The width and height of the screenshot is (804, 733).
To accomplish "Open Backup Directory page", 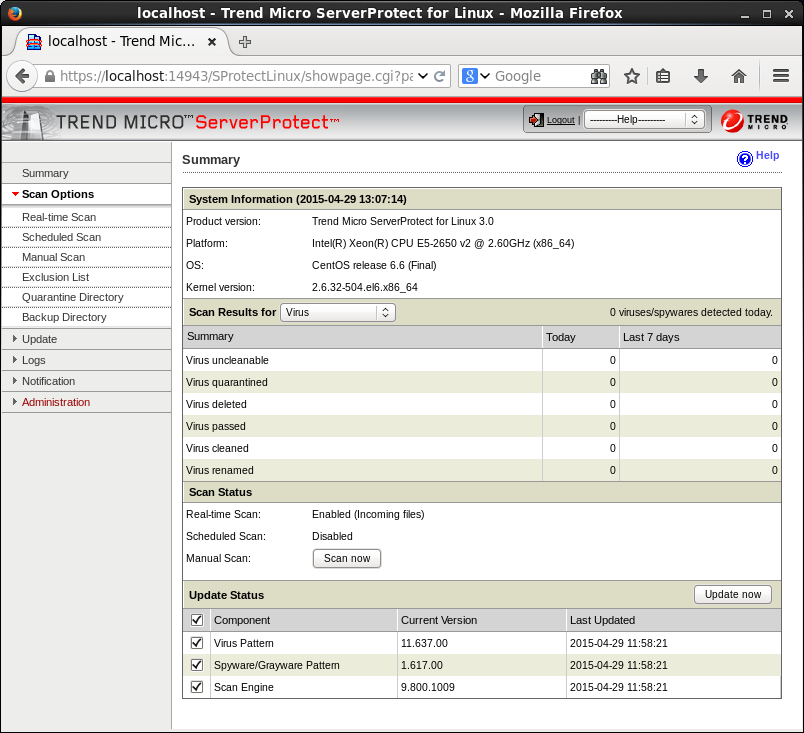I will (x=64, y=317).
